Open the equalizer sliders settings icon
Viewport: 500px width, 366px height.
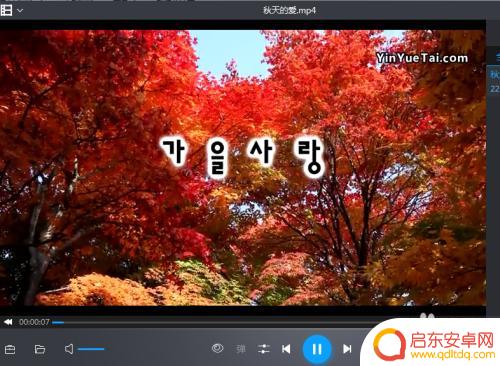click(264, 349)
